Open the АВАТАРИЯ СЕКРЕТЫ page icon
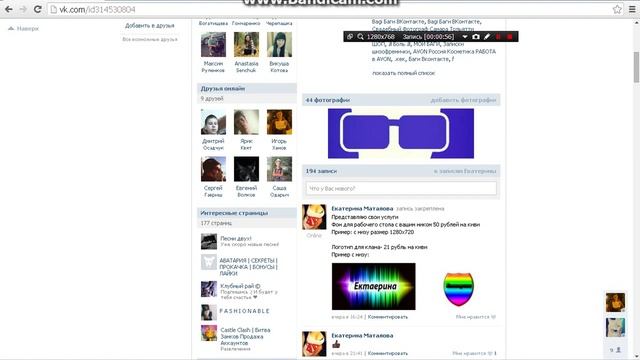 (x=209, y=262)
